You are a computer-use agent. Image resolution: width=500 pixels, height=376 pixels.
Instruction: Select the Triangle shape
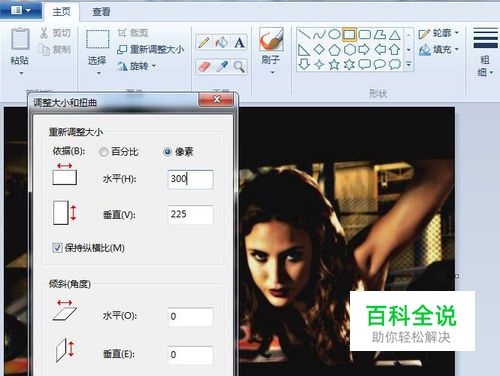395,34
